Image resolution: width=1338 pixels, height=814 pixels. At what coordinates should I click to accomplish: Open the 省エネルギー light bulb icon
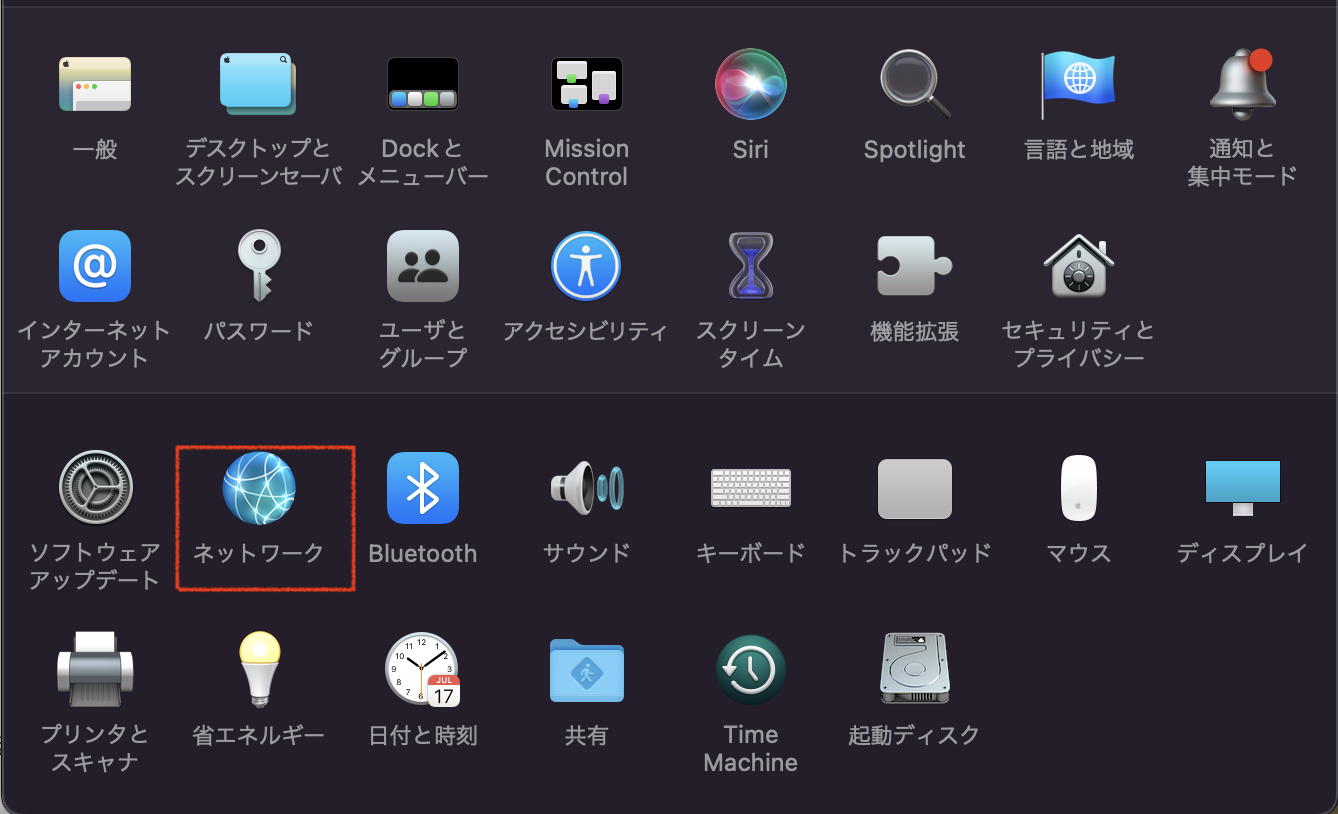point(259,669)
